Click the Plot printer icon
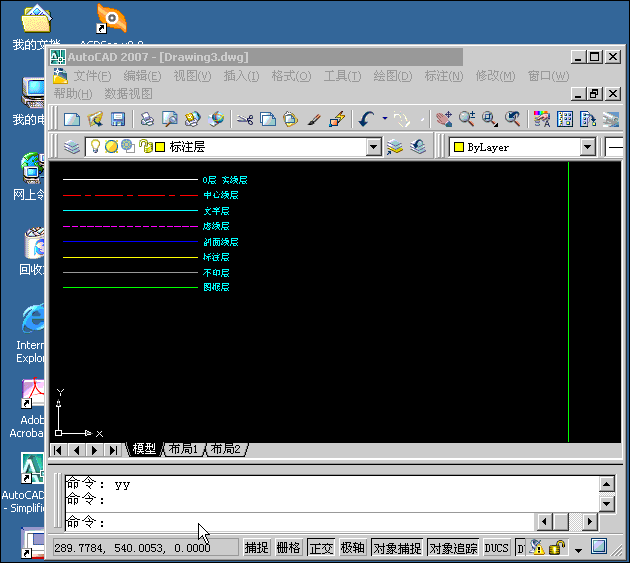This screenshot has width=630, height=563. pos(147,119)
